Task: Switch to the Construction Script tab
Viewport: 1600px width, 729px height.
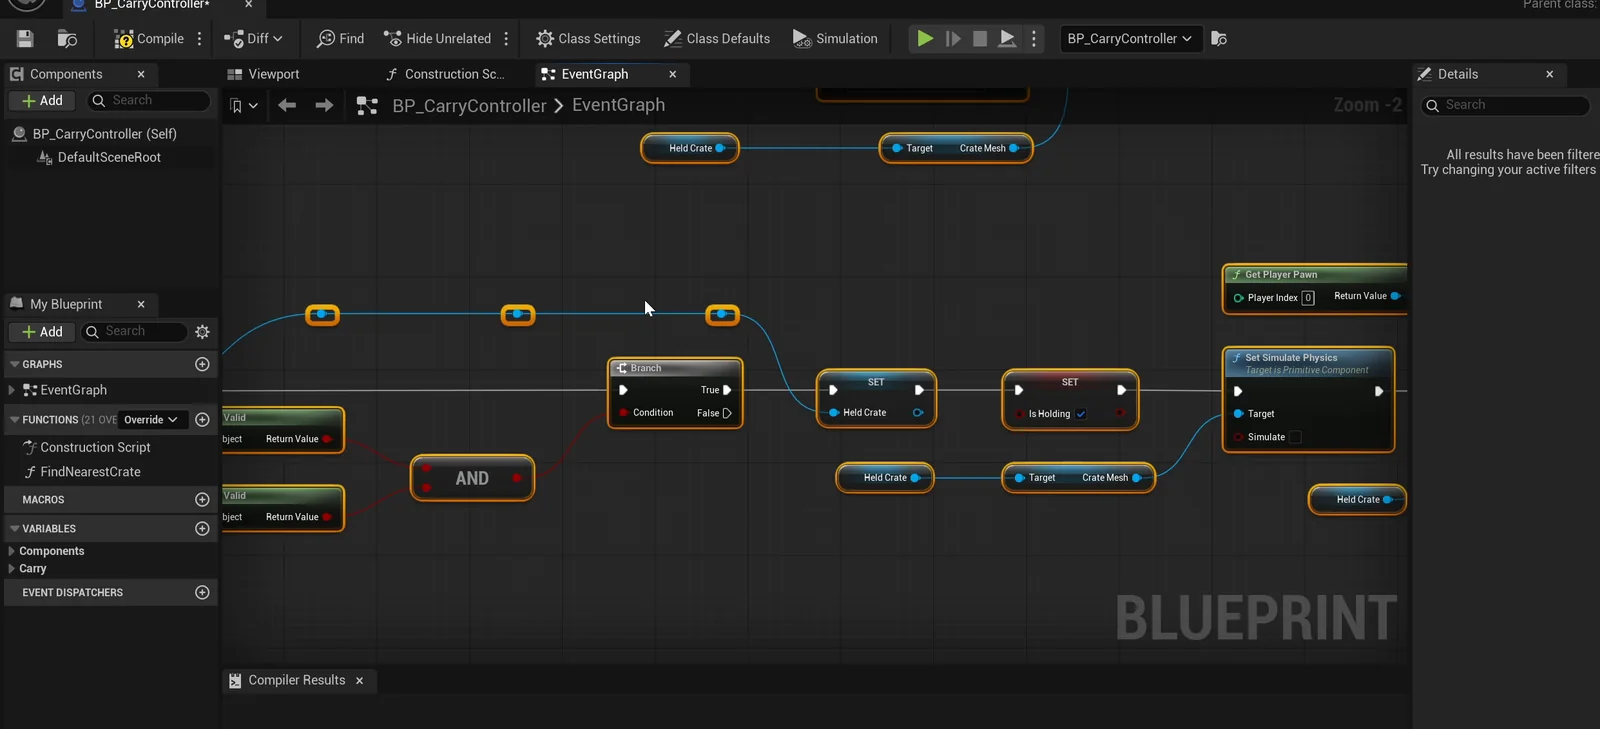Action: [445, 74]
